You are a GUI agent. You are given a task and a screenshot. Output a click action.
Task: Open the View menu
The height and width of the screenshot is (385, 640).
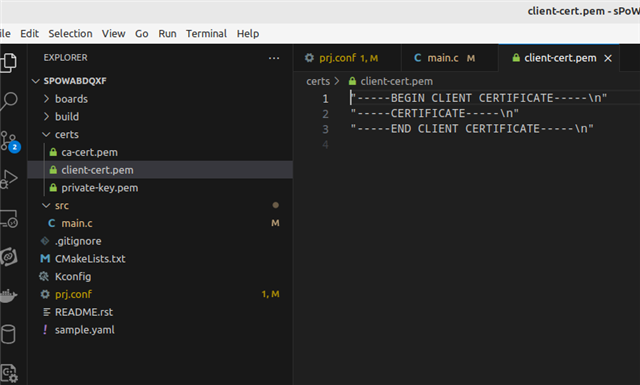(113, 33)
